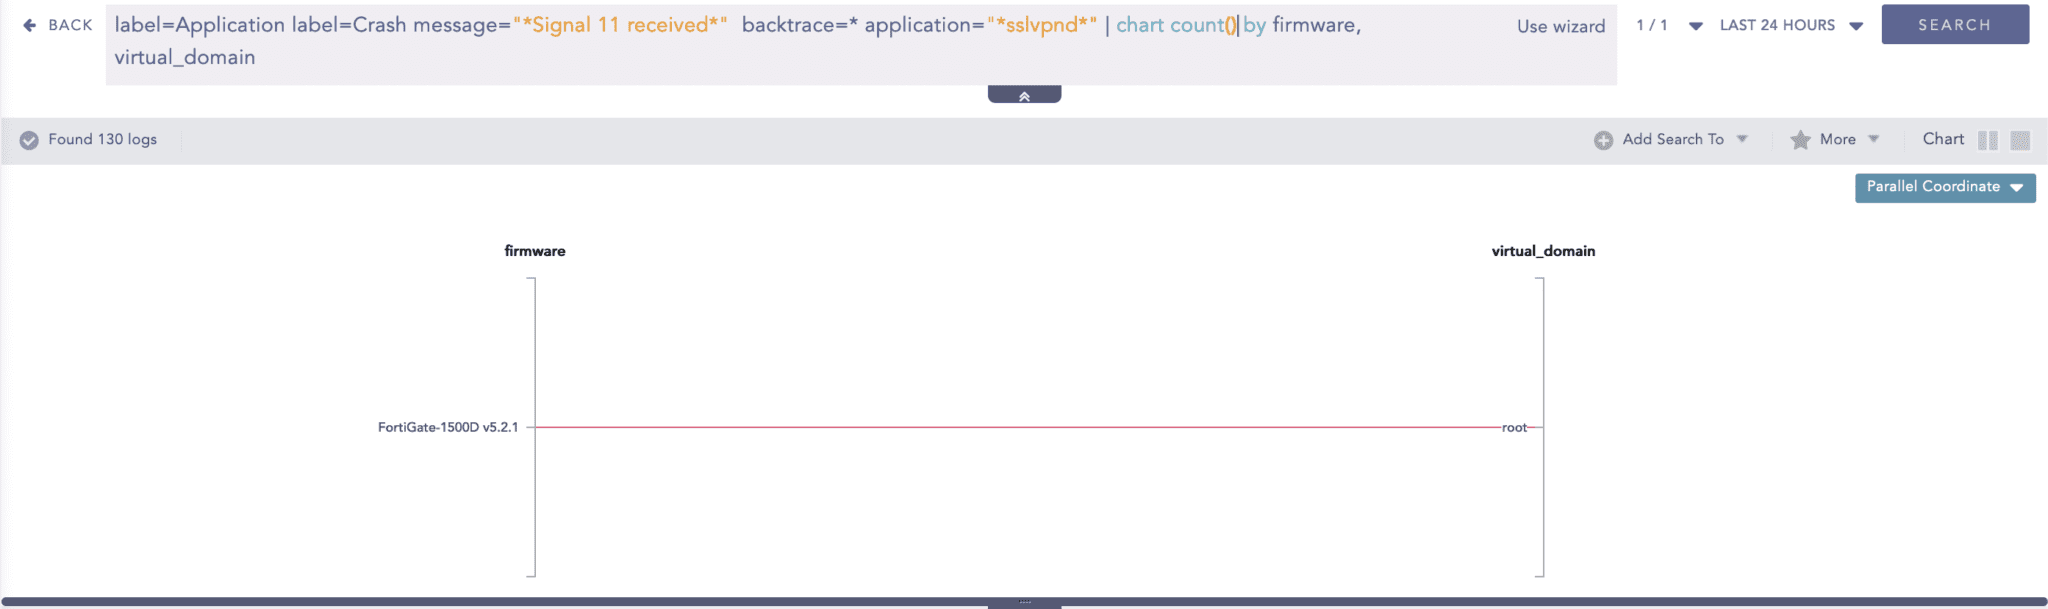
Task: Open the LAST 24 HOURS time range dropdown
Action: tap(1790, 25)
